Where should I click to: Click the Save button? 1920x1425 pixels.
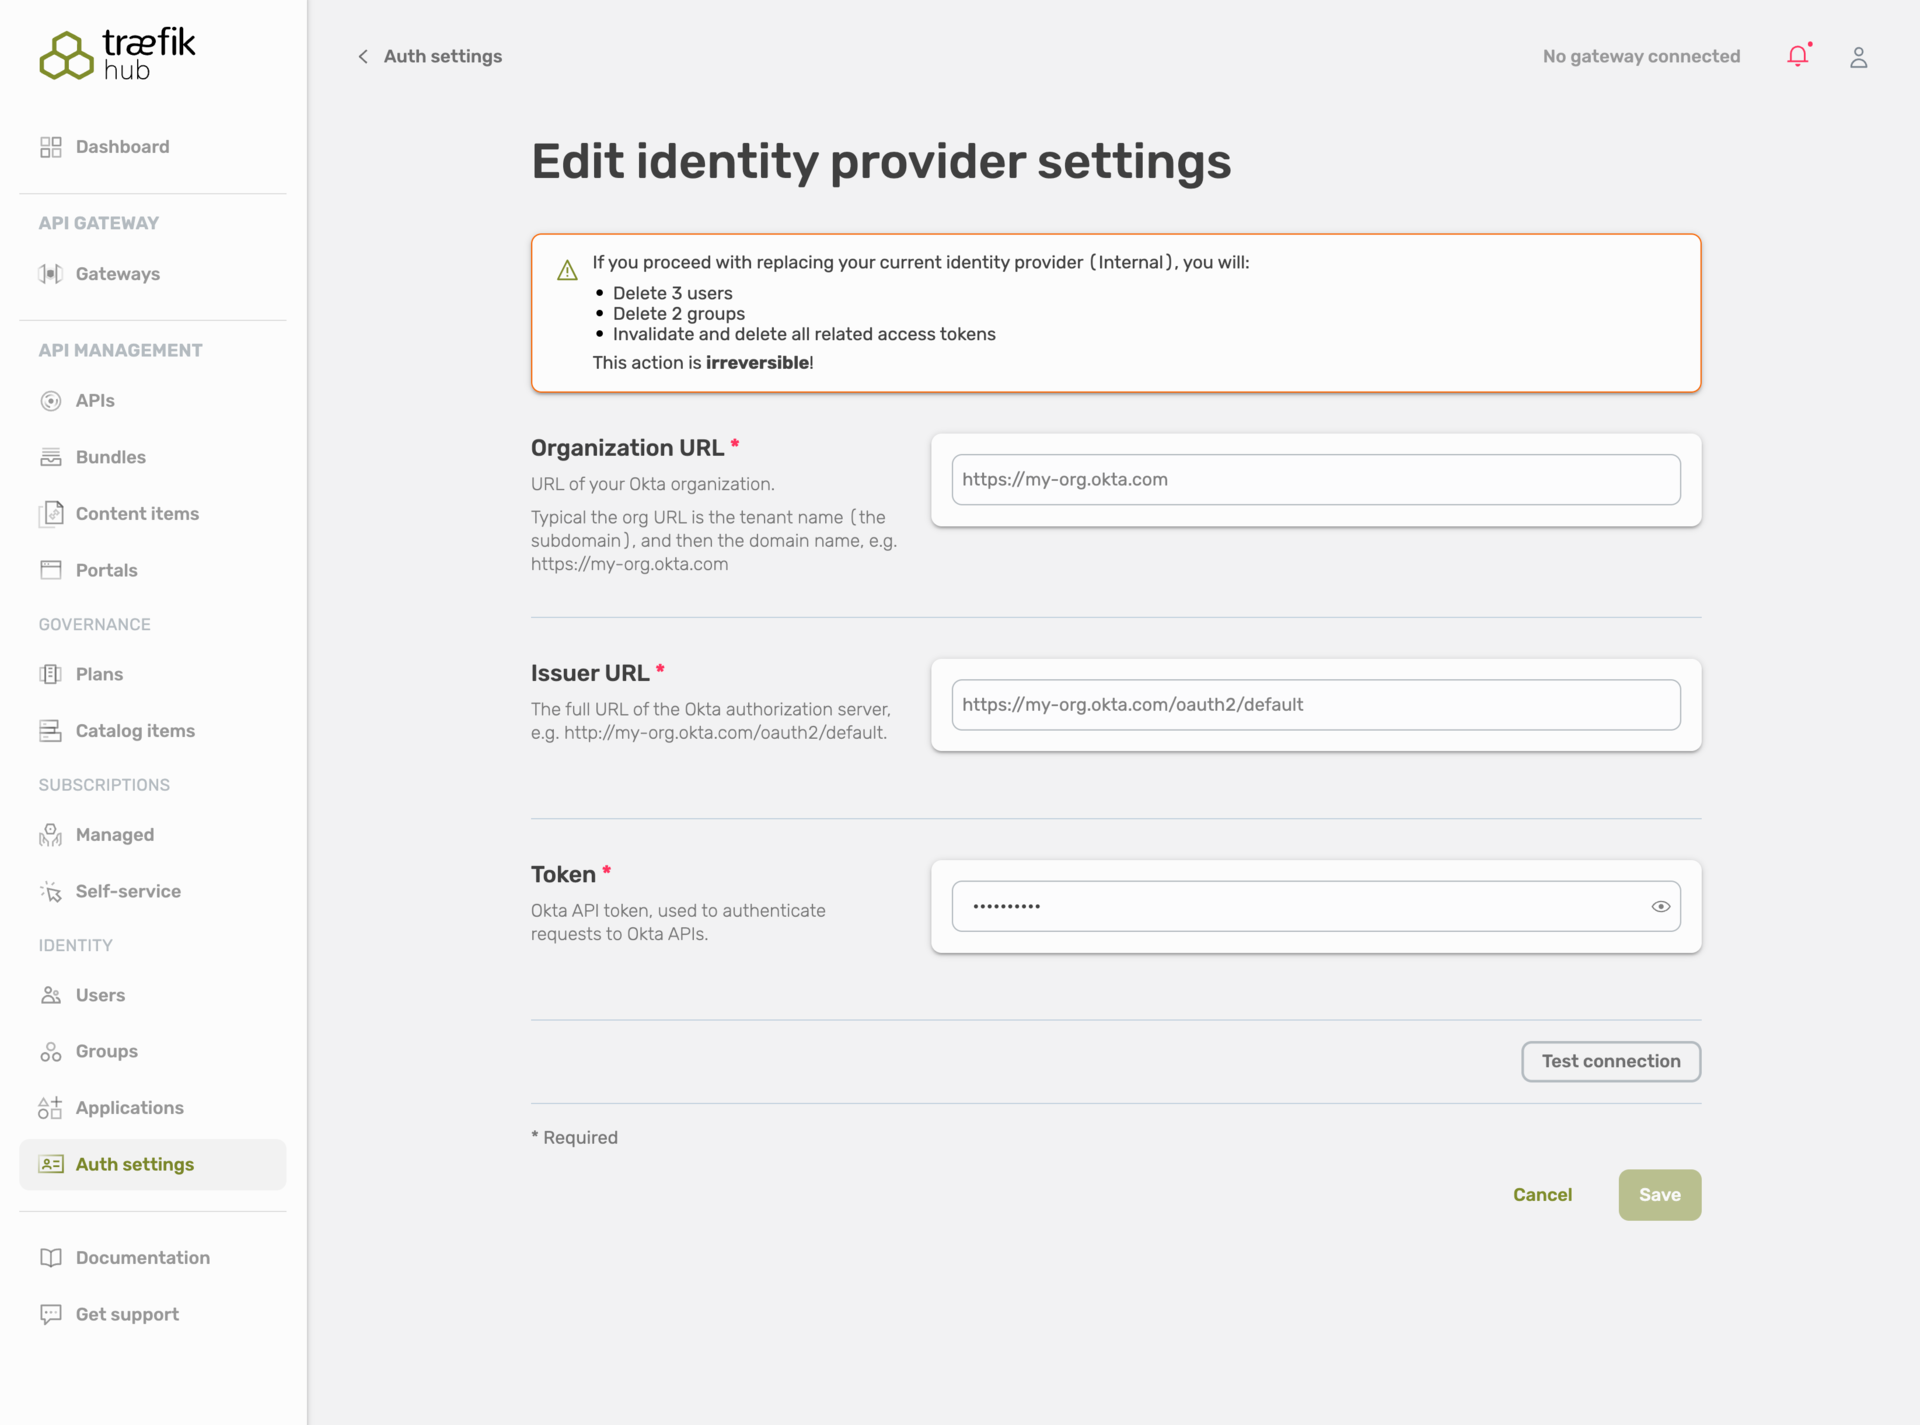(1660, 1195)
